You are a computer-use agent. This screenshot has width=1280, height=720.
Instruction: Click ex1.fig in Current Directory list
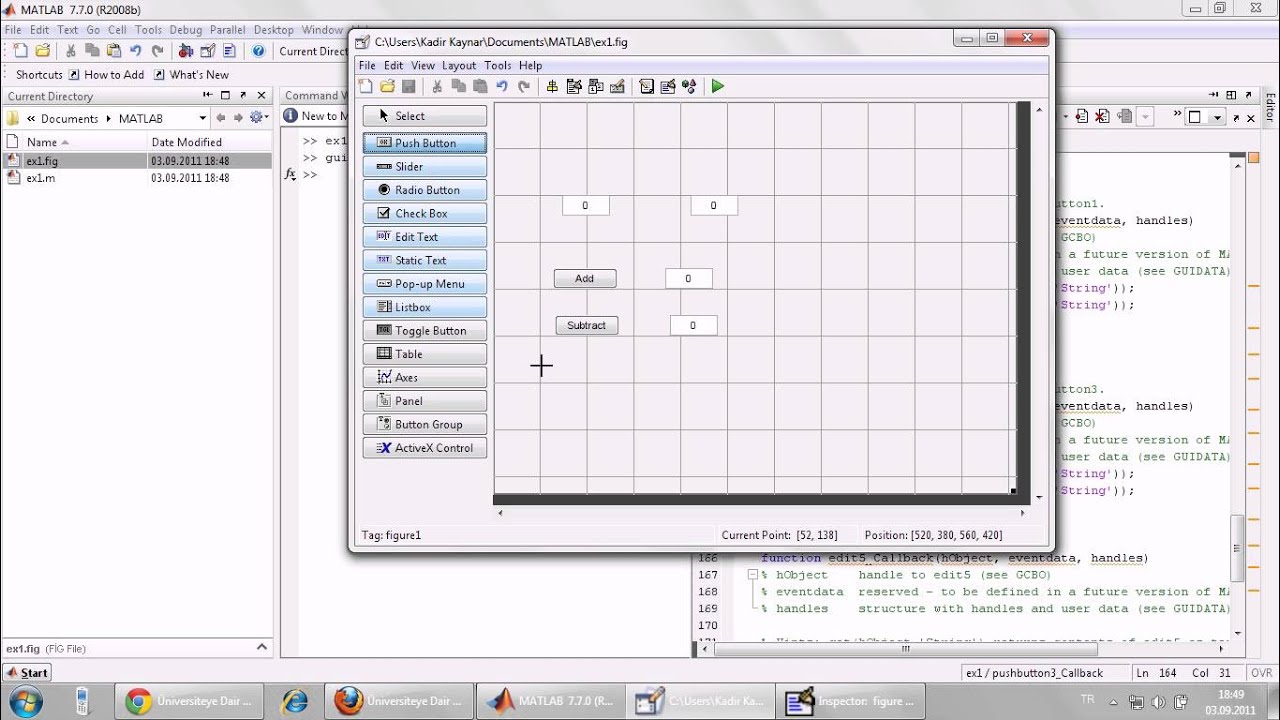click(137, 161)
